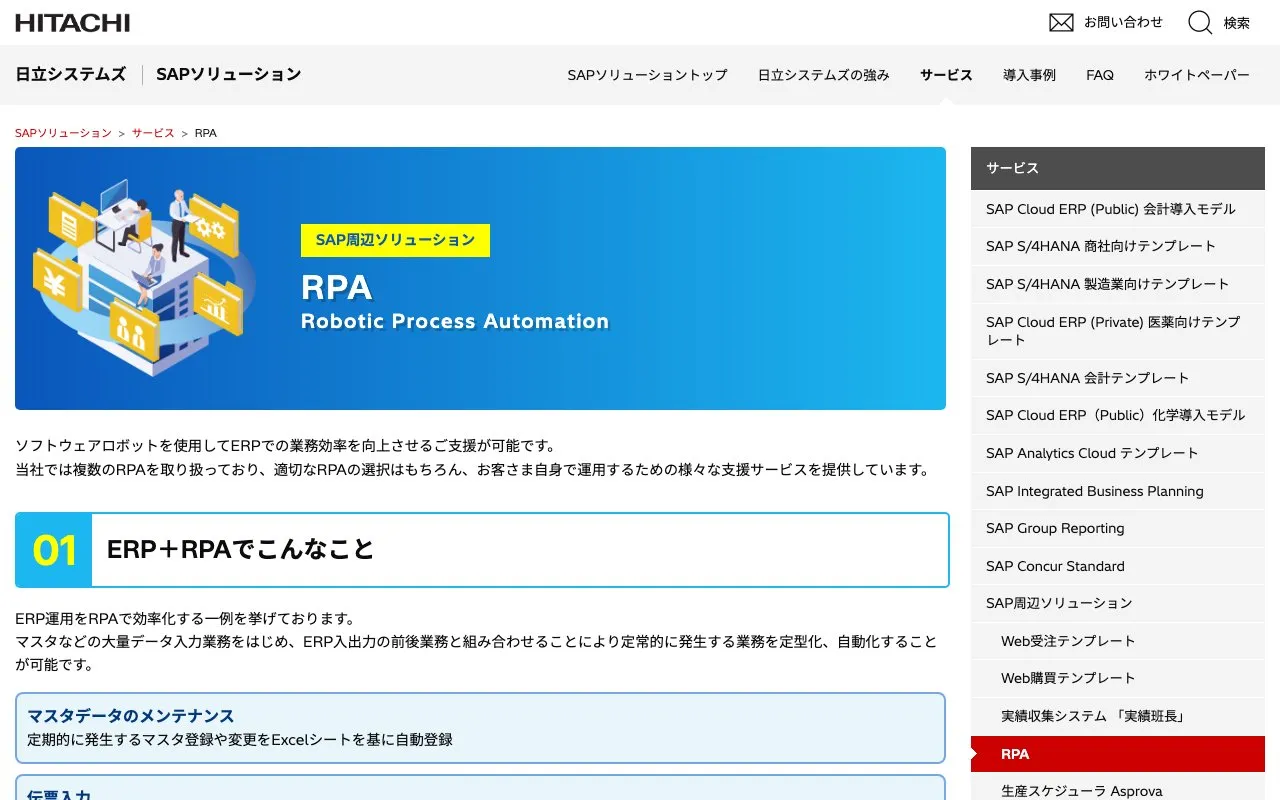This screenshot has height=800, width=1280.
Task: Select サービス in top navigation
Action: click(x=946, y=75)
